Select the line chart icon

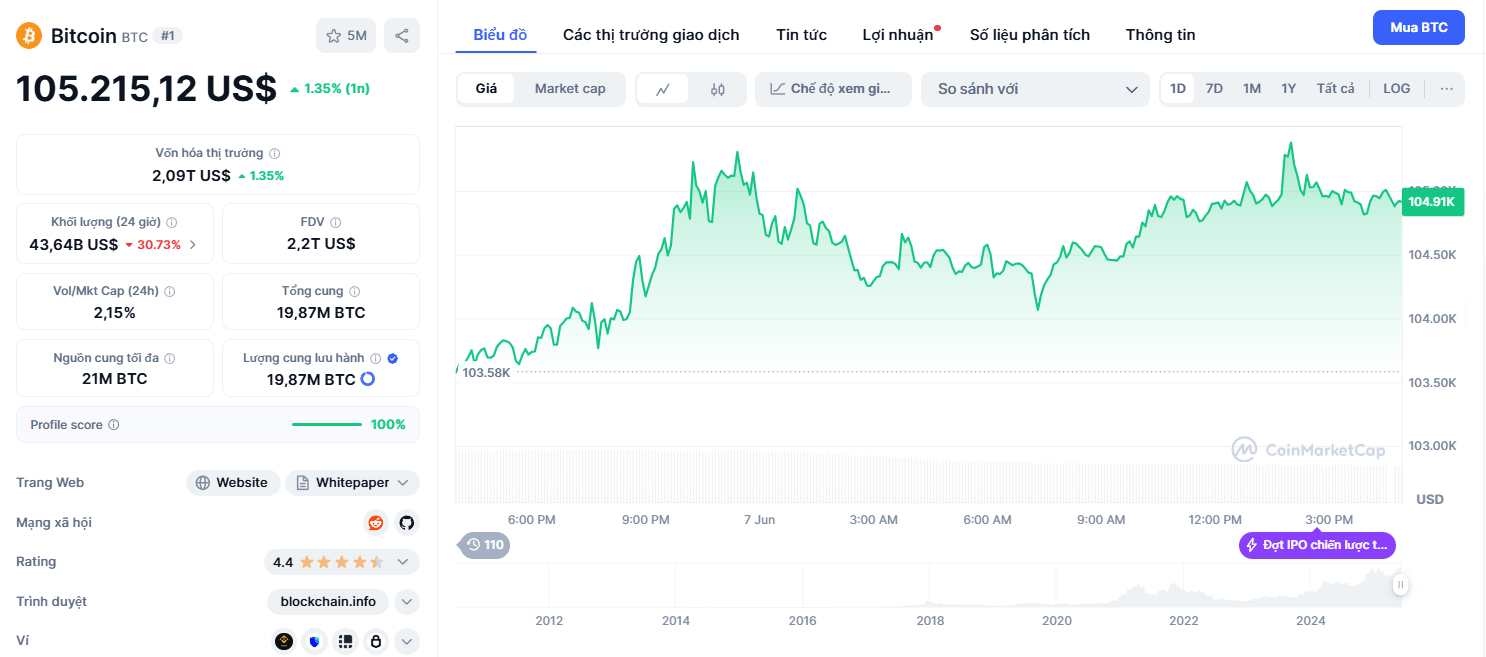[x=663, y=89]
